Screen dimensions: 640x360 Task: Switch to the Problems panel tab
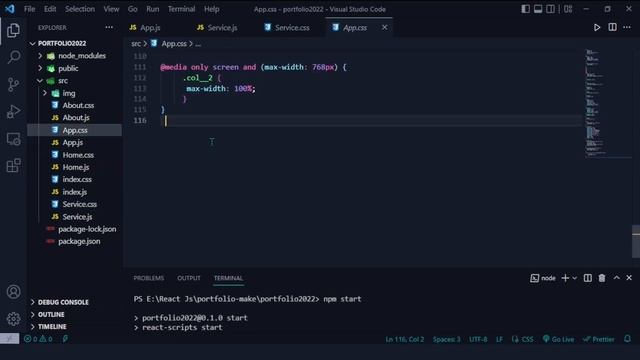click(x=149, y=278)
